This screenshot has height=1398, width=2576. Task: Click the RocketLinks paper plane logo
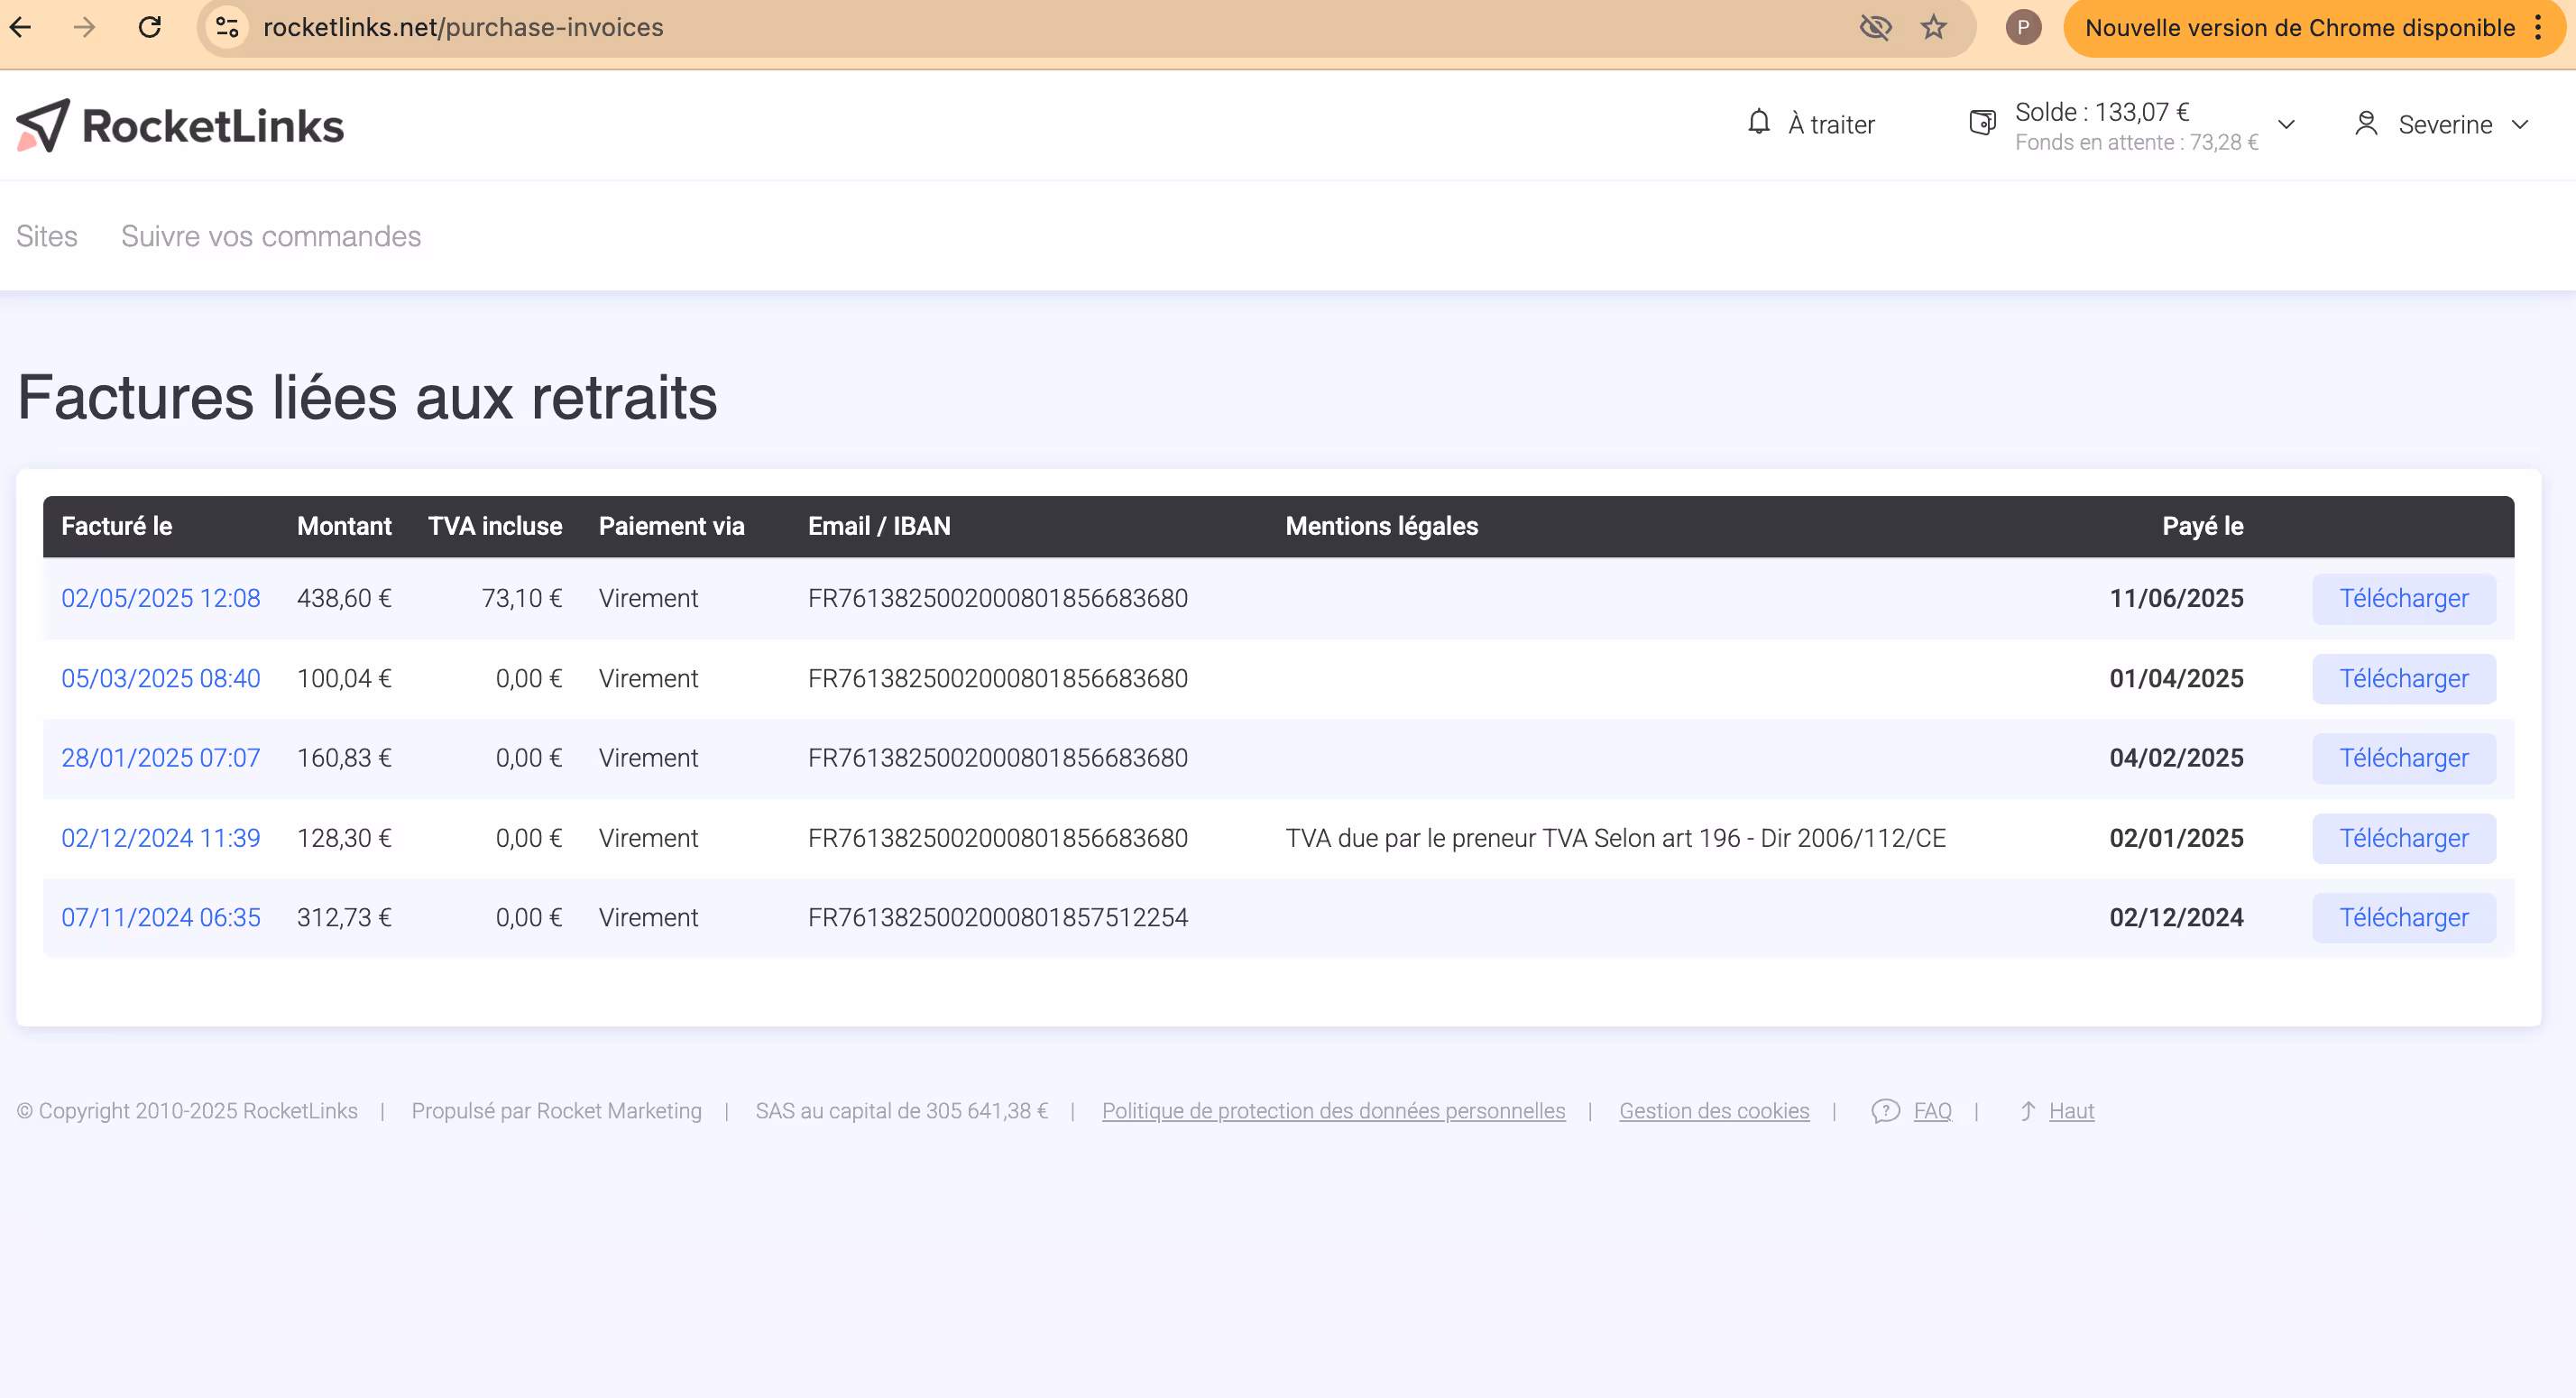[43, 126]
